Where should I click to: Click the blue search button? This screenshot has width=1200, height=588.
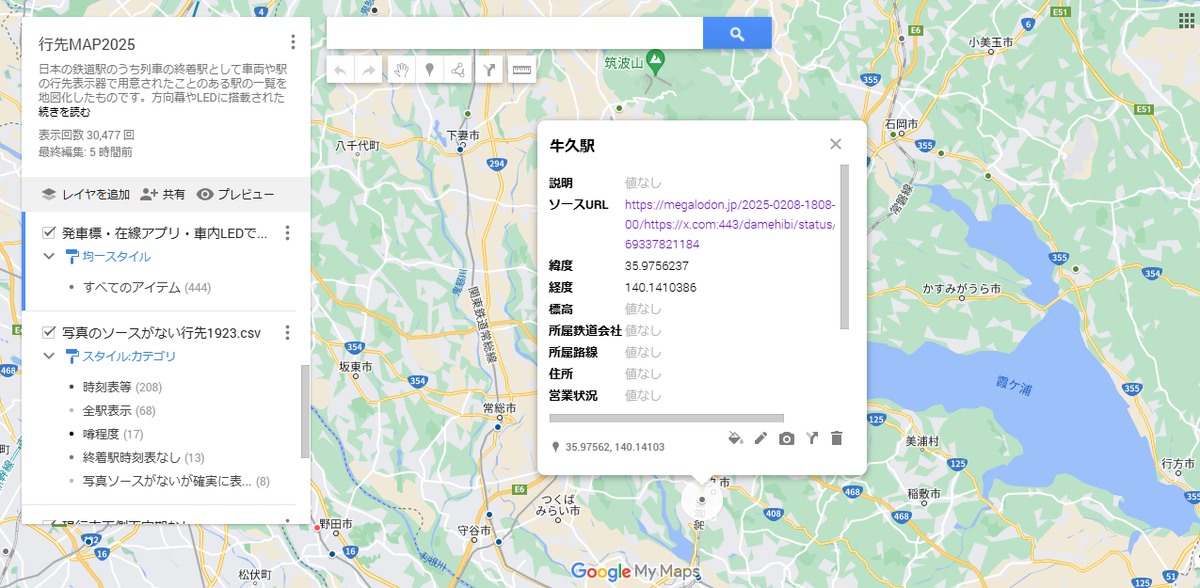pyautogui.click(x=737, y=34)
